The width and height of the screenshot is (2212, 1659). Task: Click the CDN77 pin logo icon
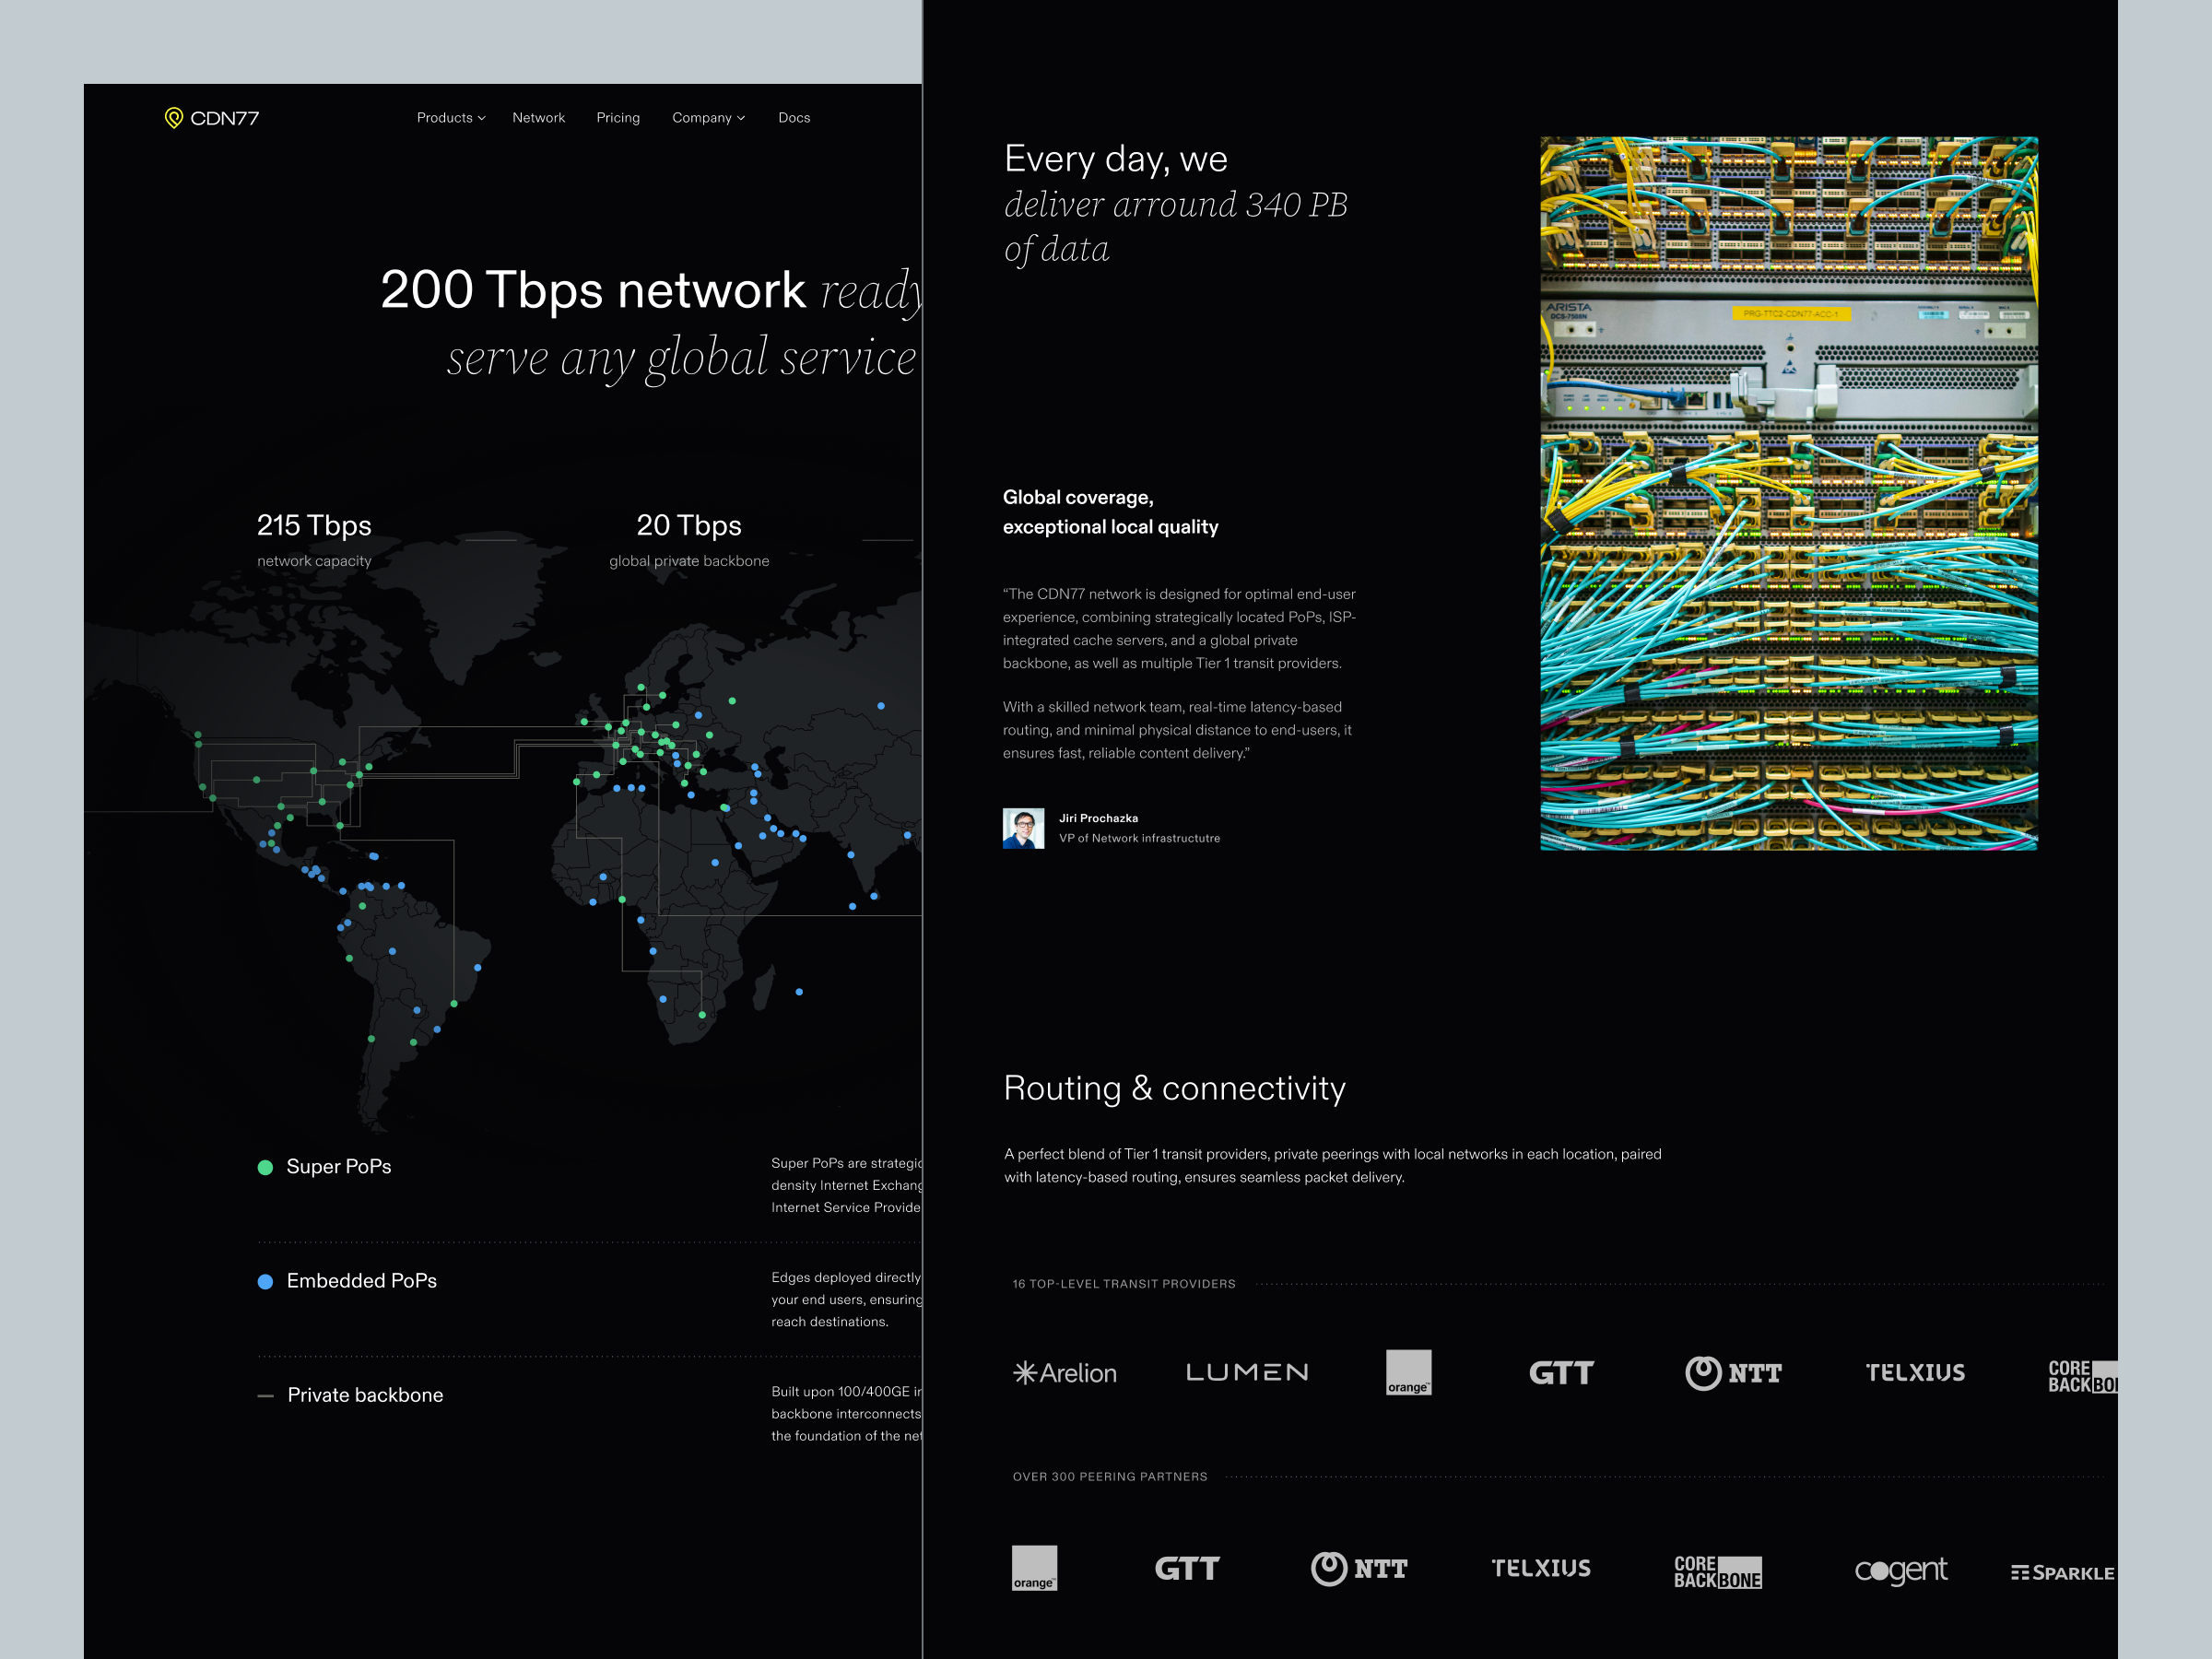(174, 118)
